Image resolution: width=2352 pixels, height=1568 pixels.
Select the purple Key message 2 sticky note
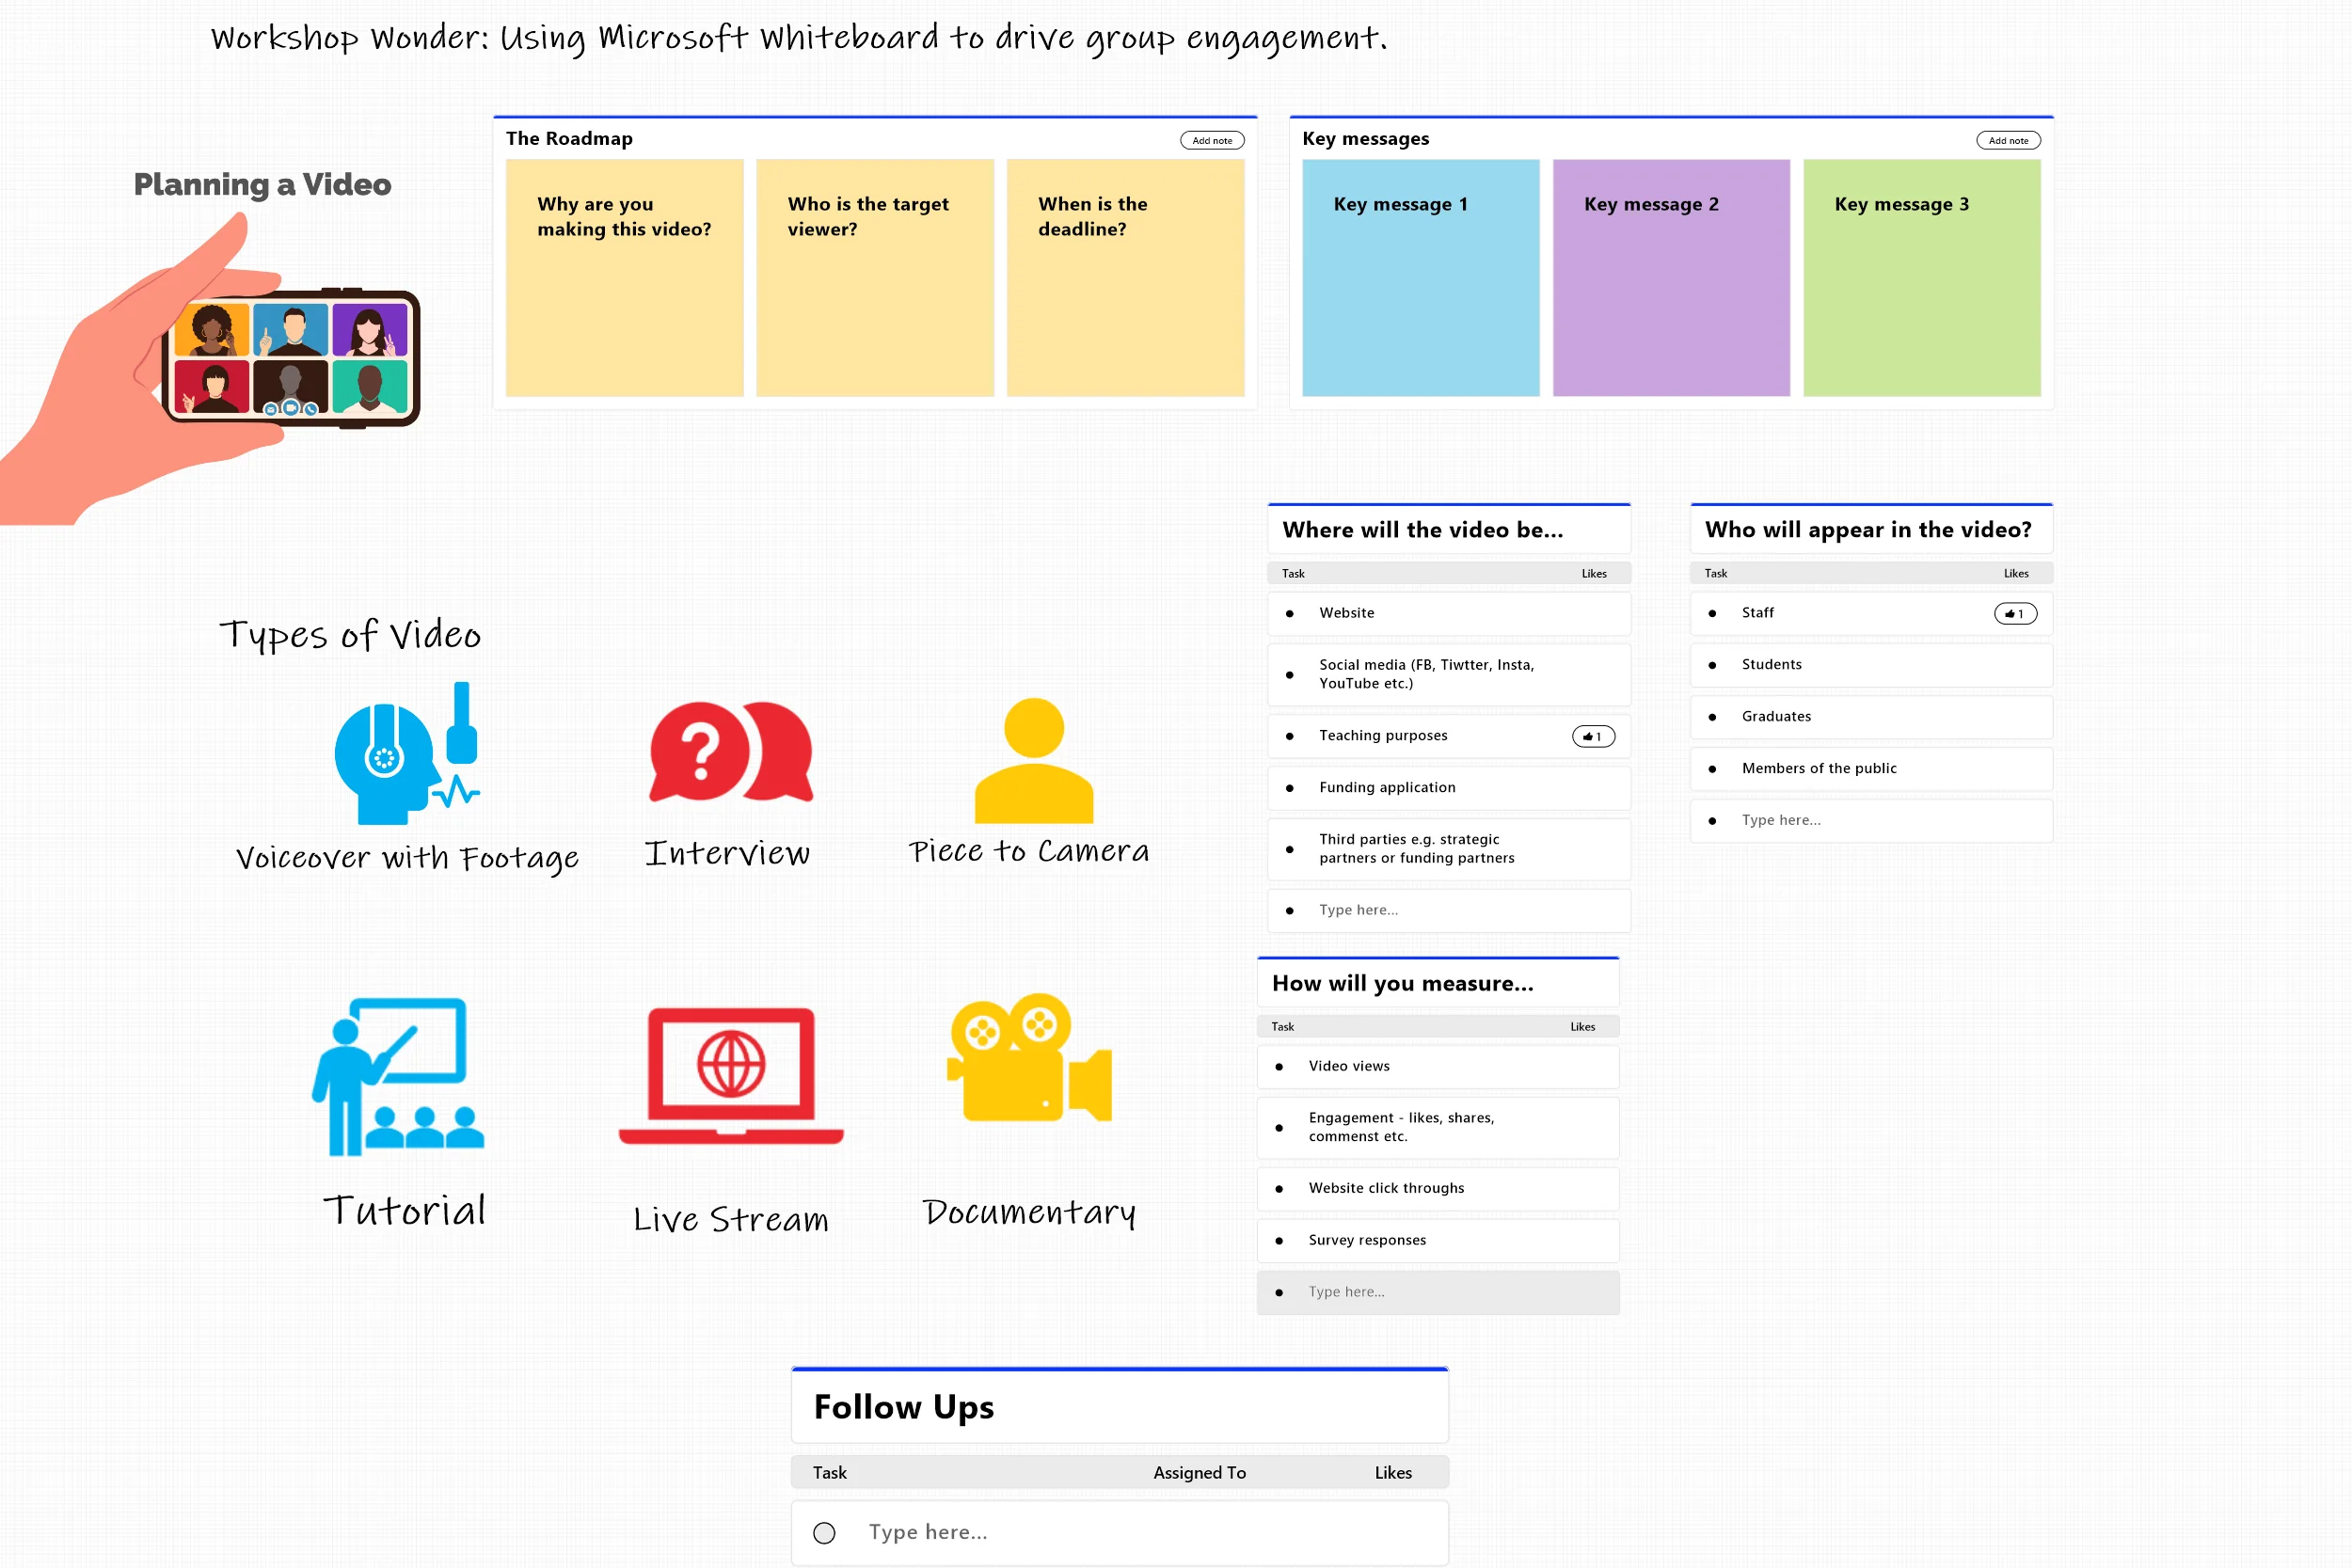[x=1671, y=278]
